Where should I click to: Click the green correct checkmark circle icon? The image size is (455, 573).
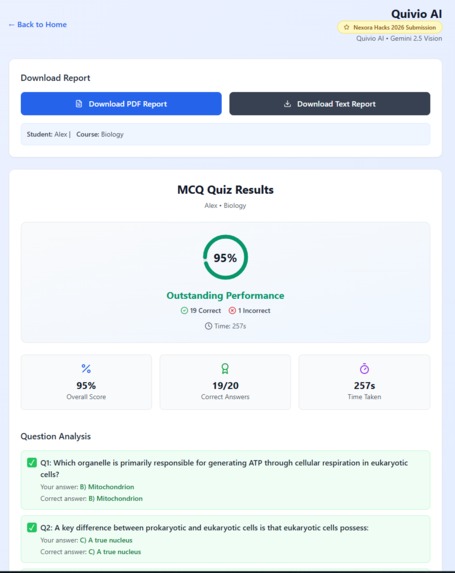[x=184, y=311]
